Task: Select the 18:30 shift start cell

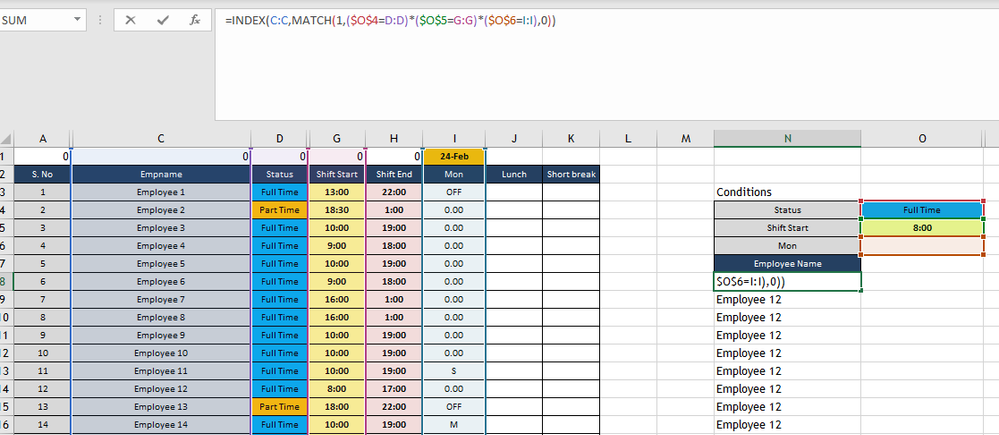Action: 336,210
